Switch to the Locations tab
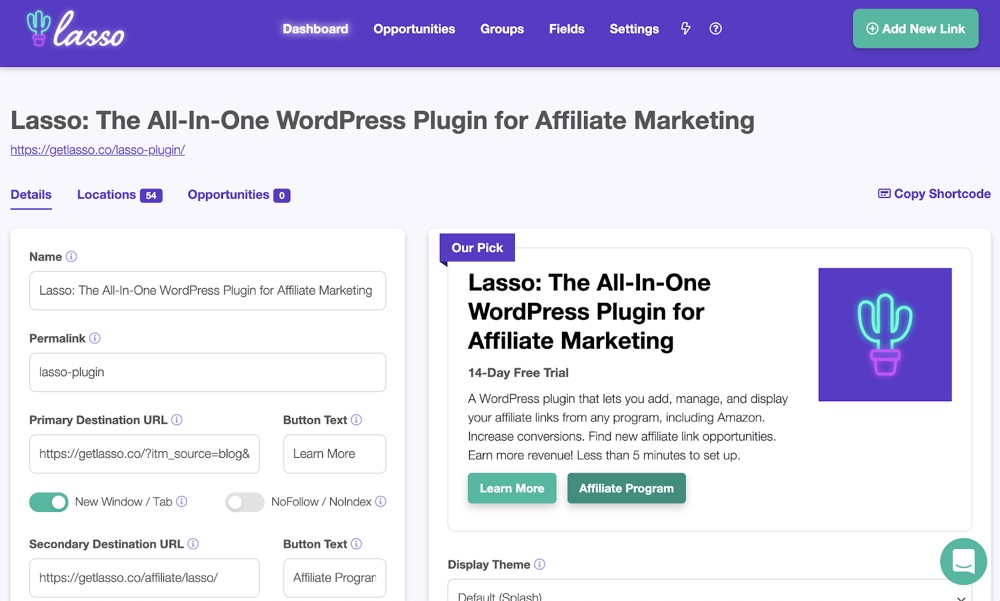1000x601 pixels. coord(120,195)
